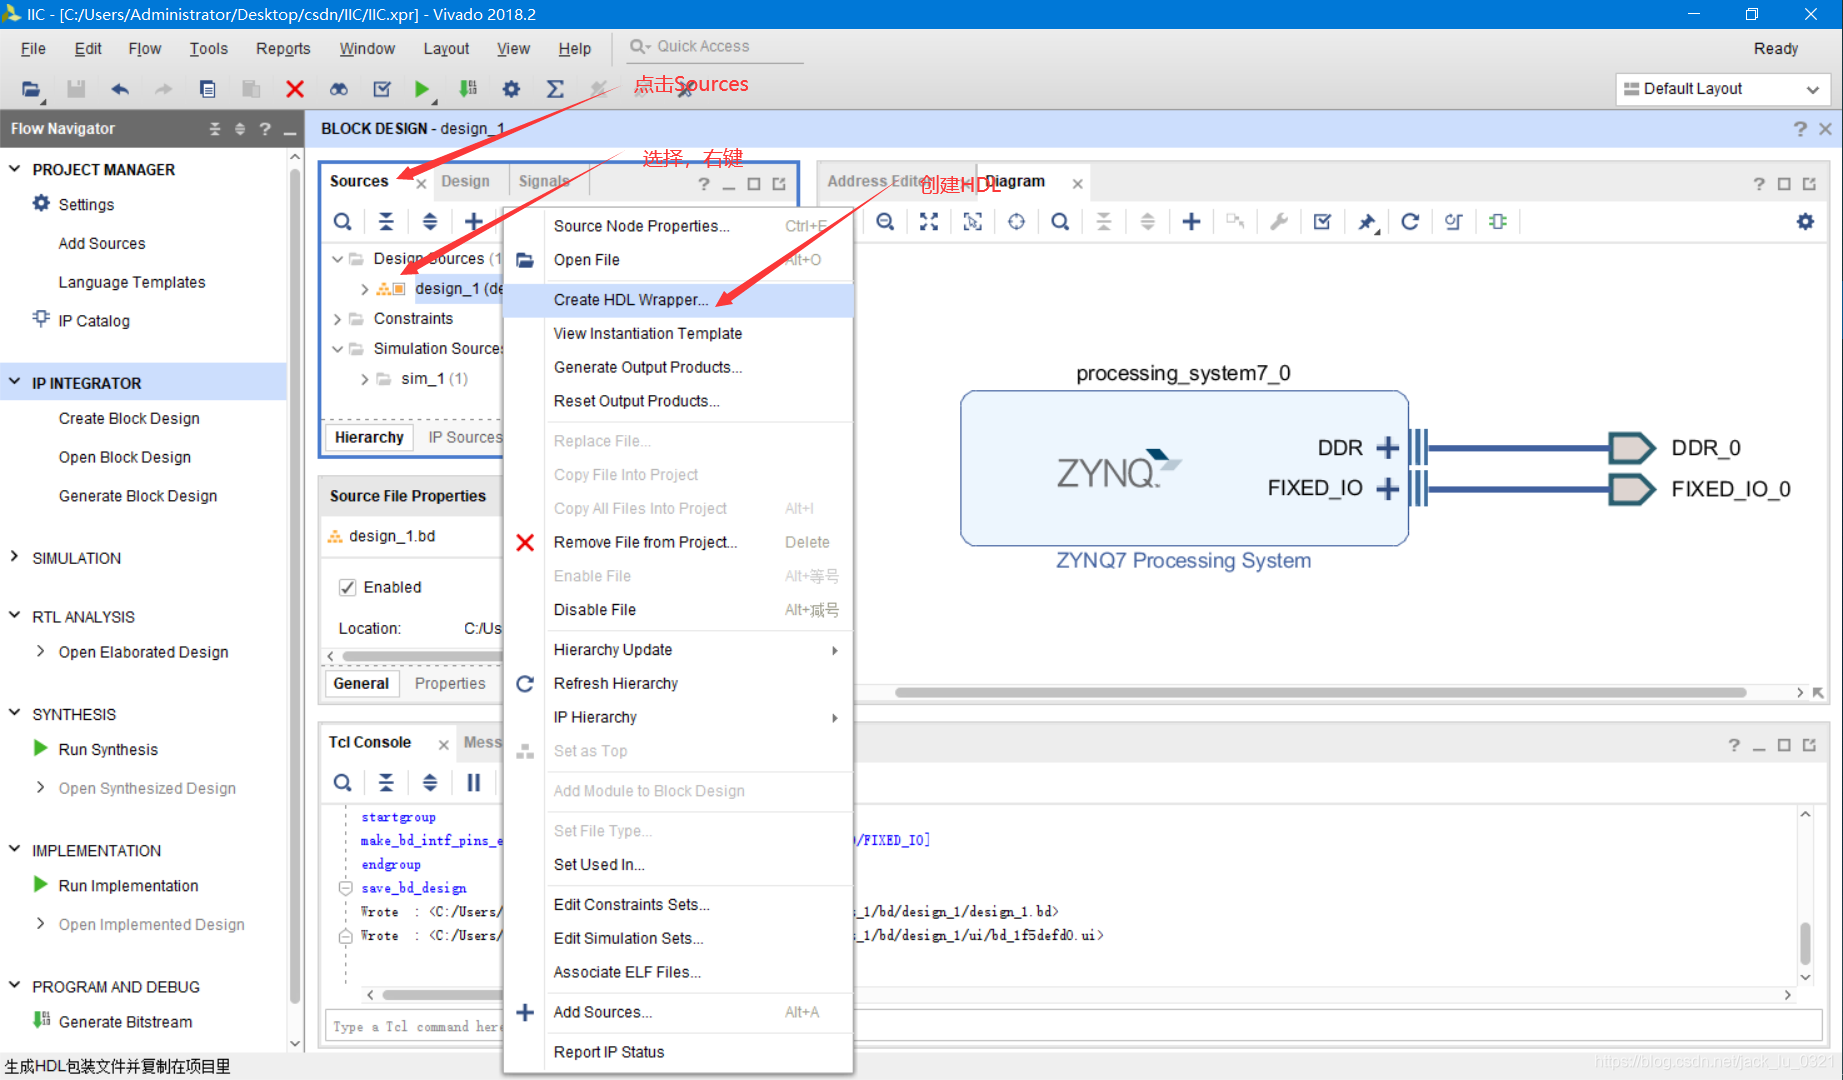Click Regenerate Layout refresh icon in Diagram
Image resolution: width=1843 pixels, height=1080 pixels.
1410,222
